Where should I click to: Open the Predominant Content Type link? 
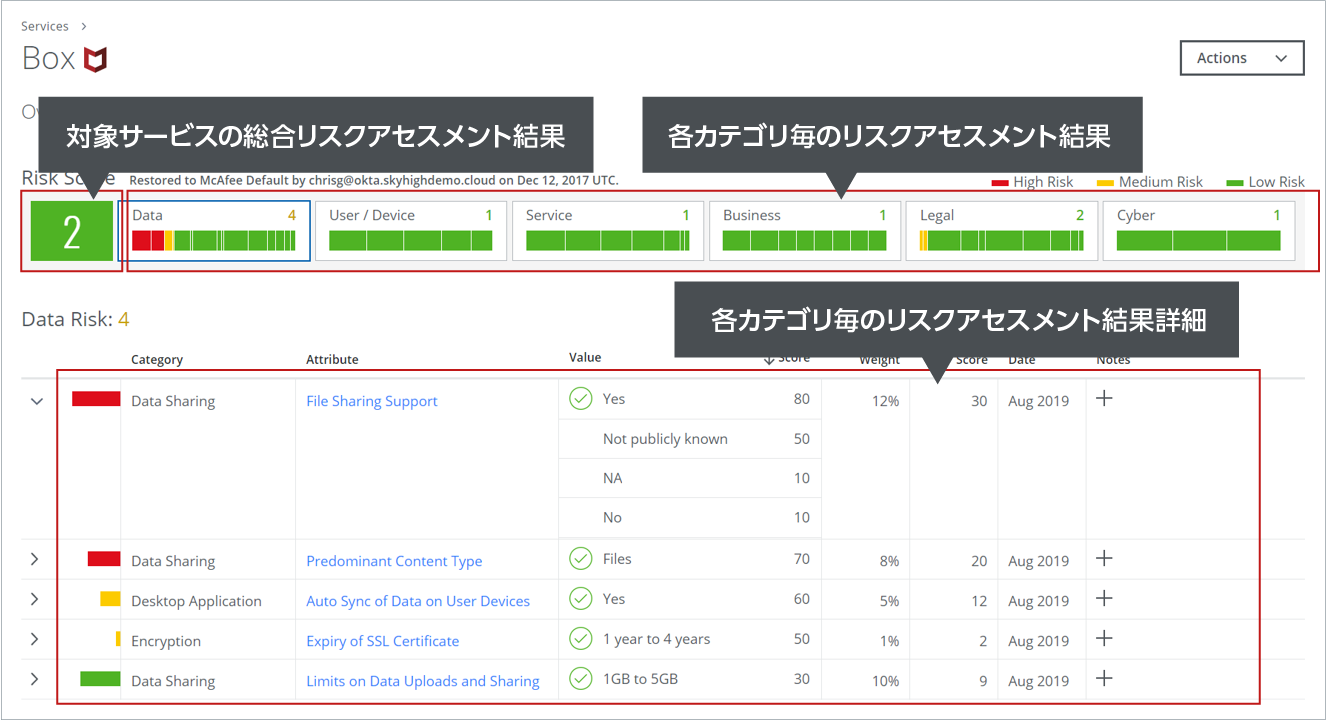[x=394, y=561]
